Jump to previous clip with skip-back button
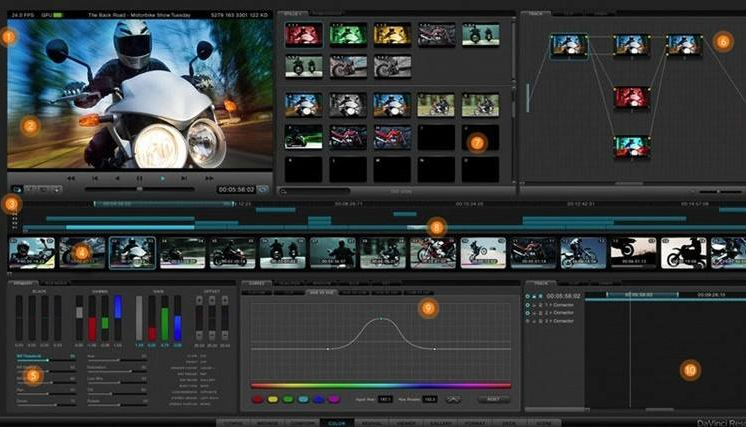746x428 pixels. pyautogui.click(x=95, y=178)
